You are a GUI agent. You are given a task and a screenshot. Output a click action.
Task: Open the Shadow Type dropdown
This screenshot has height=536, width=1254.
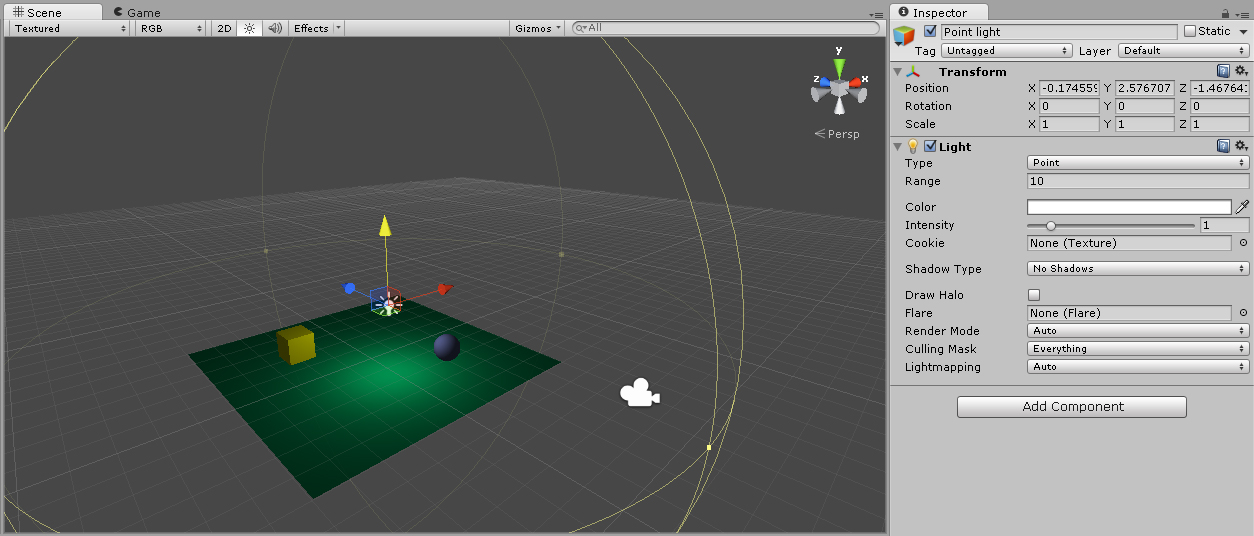pos(1138,268)
